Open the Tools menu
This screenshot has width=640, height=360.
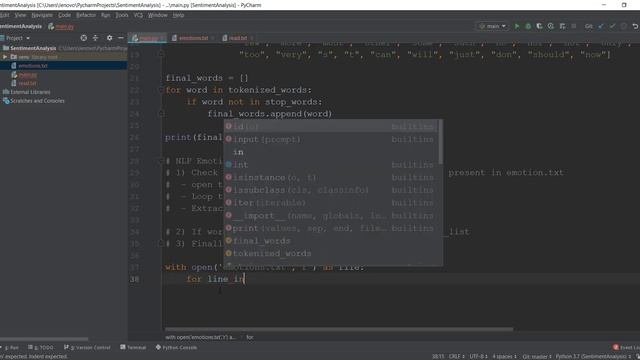pos(122,15)
